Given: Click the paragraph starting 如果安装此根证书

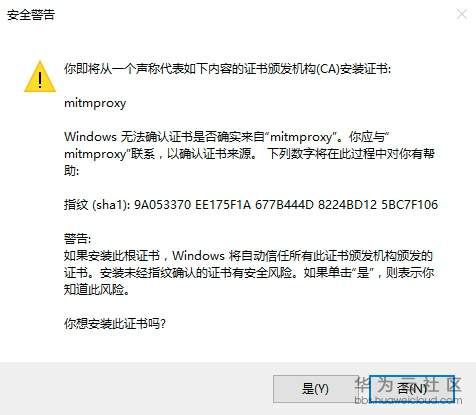Looking at the screenshot, I should (249, 273).
